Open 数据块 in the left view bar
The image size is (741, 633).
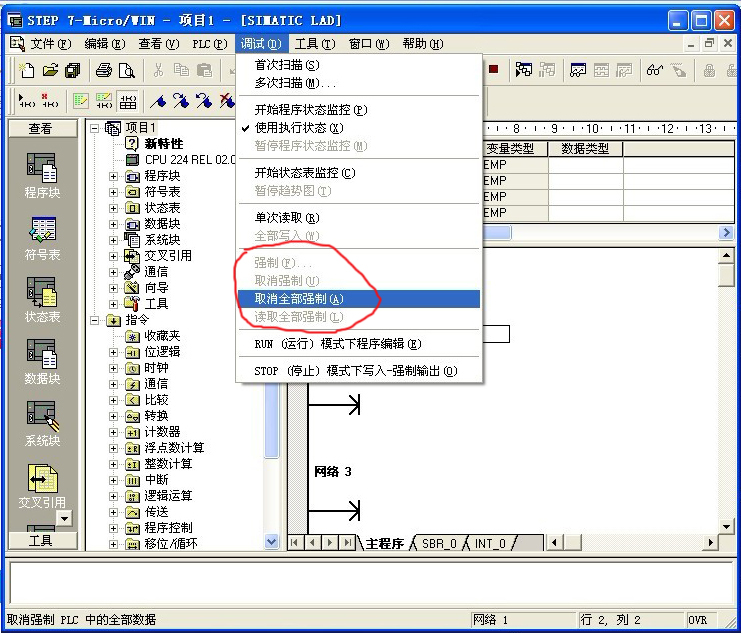click(x=42, y=362)
